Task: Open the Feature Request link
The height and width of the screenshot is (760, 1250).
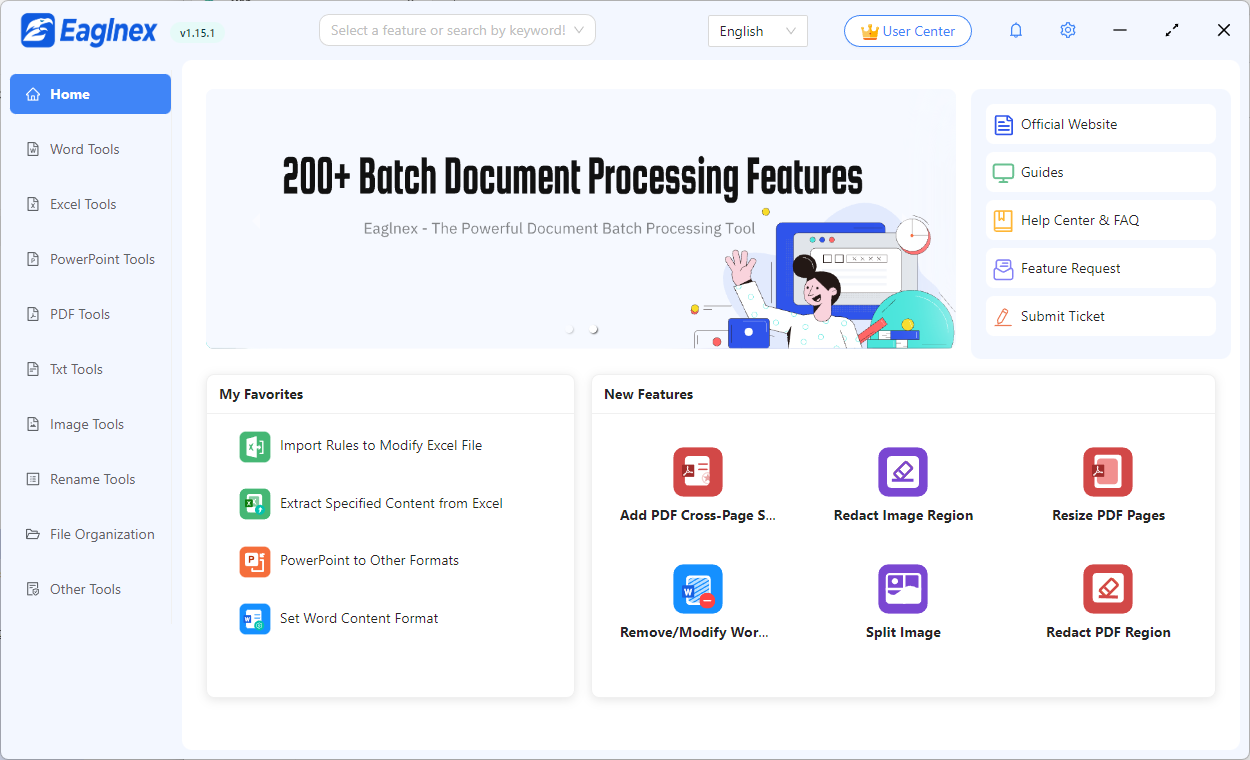Action: [1100, 268]
